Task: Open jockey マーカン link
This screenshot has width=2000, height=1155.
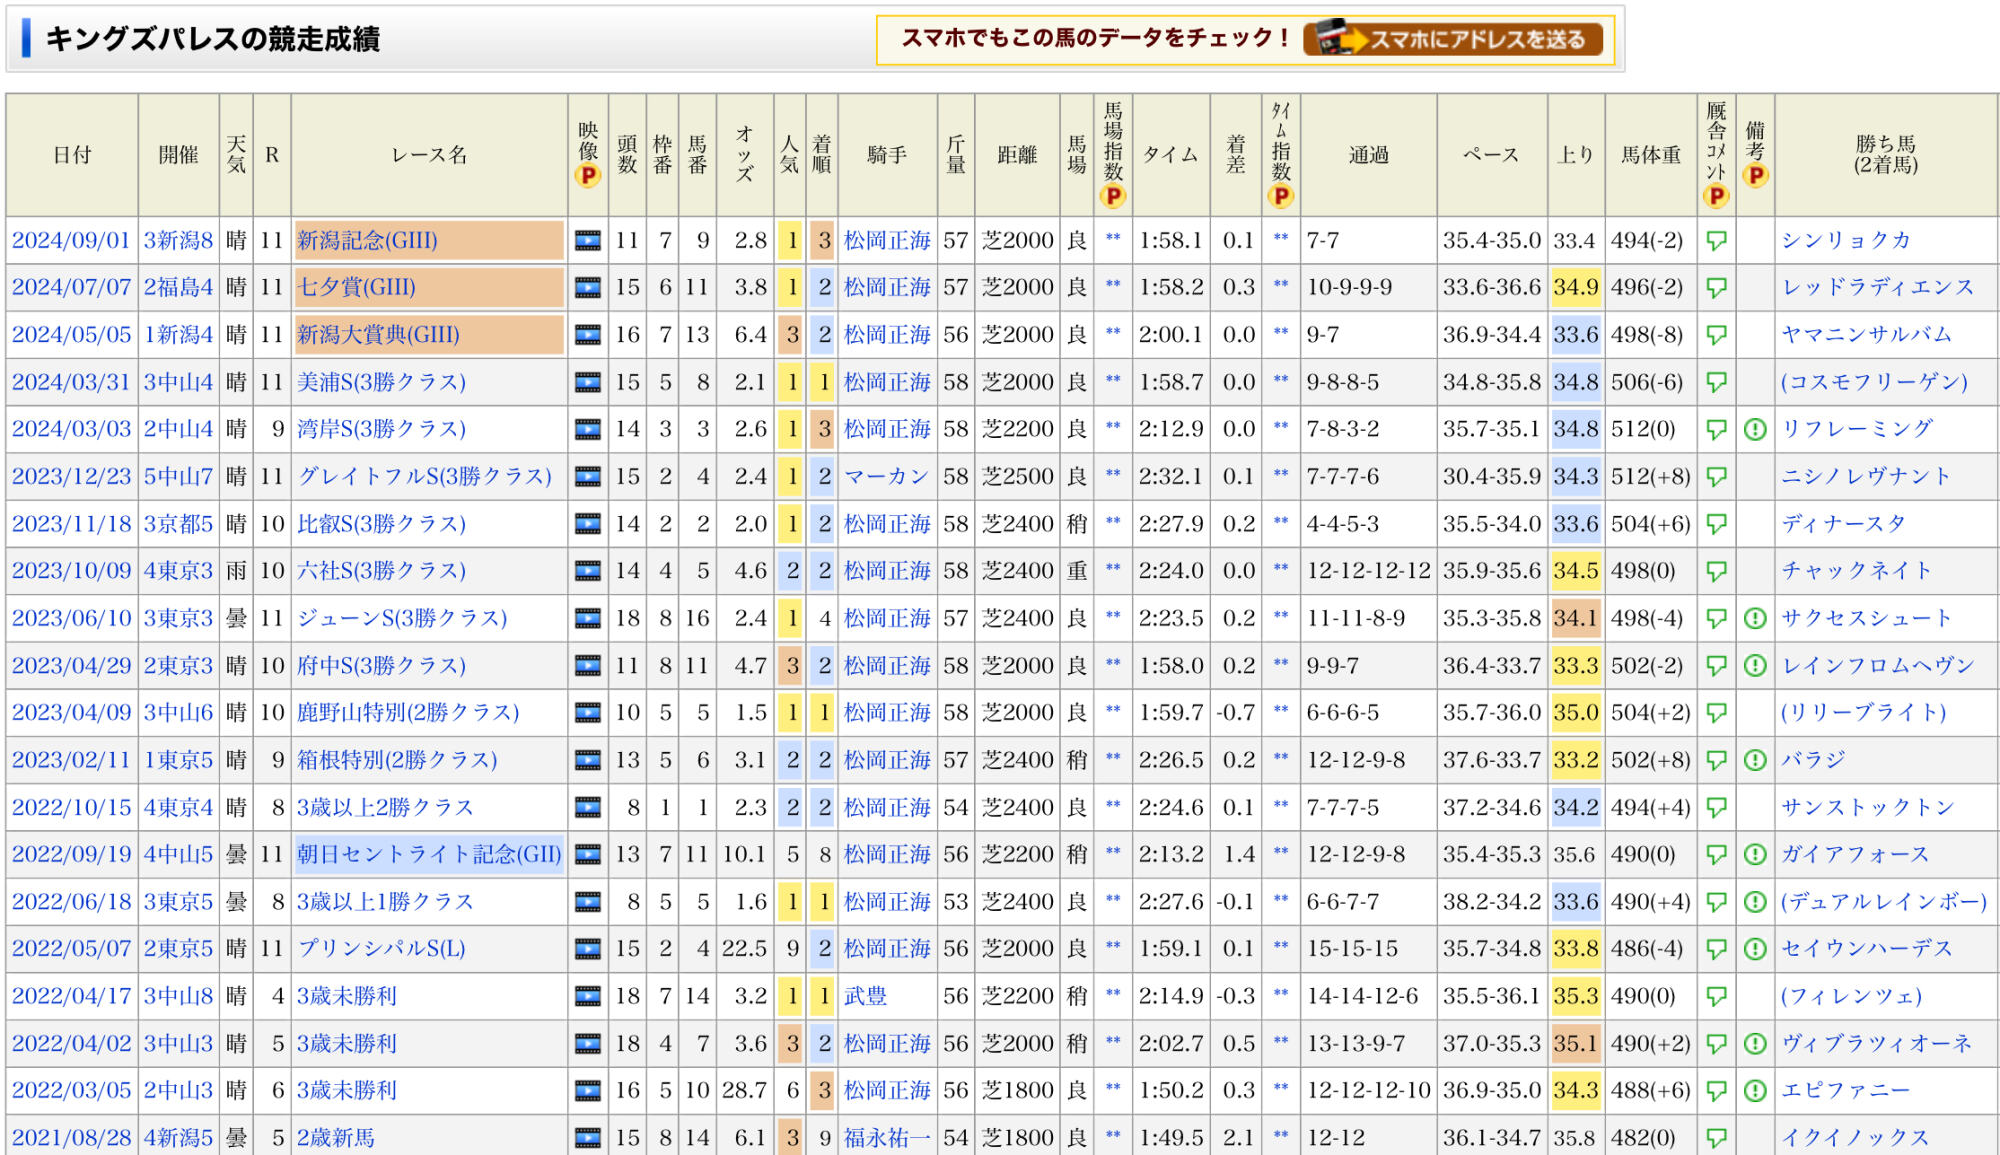Action: (x=886, y=477)
